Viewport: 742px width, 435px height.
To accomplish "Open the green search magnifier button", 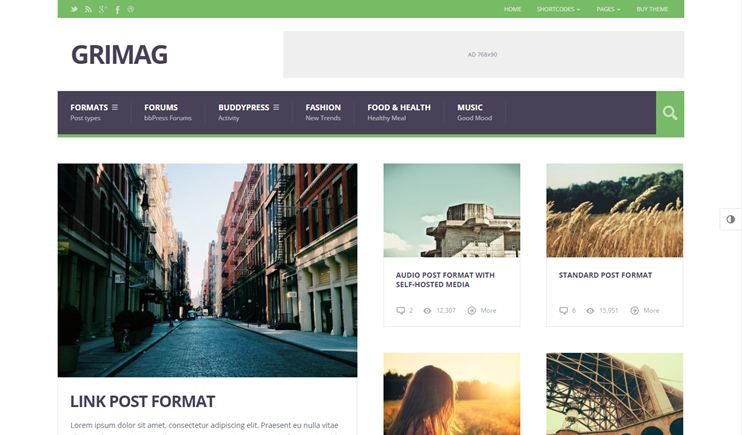I will tap(670, 113).
